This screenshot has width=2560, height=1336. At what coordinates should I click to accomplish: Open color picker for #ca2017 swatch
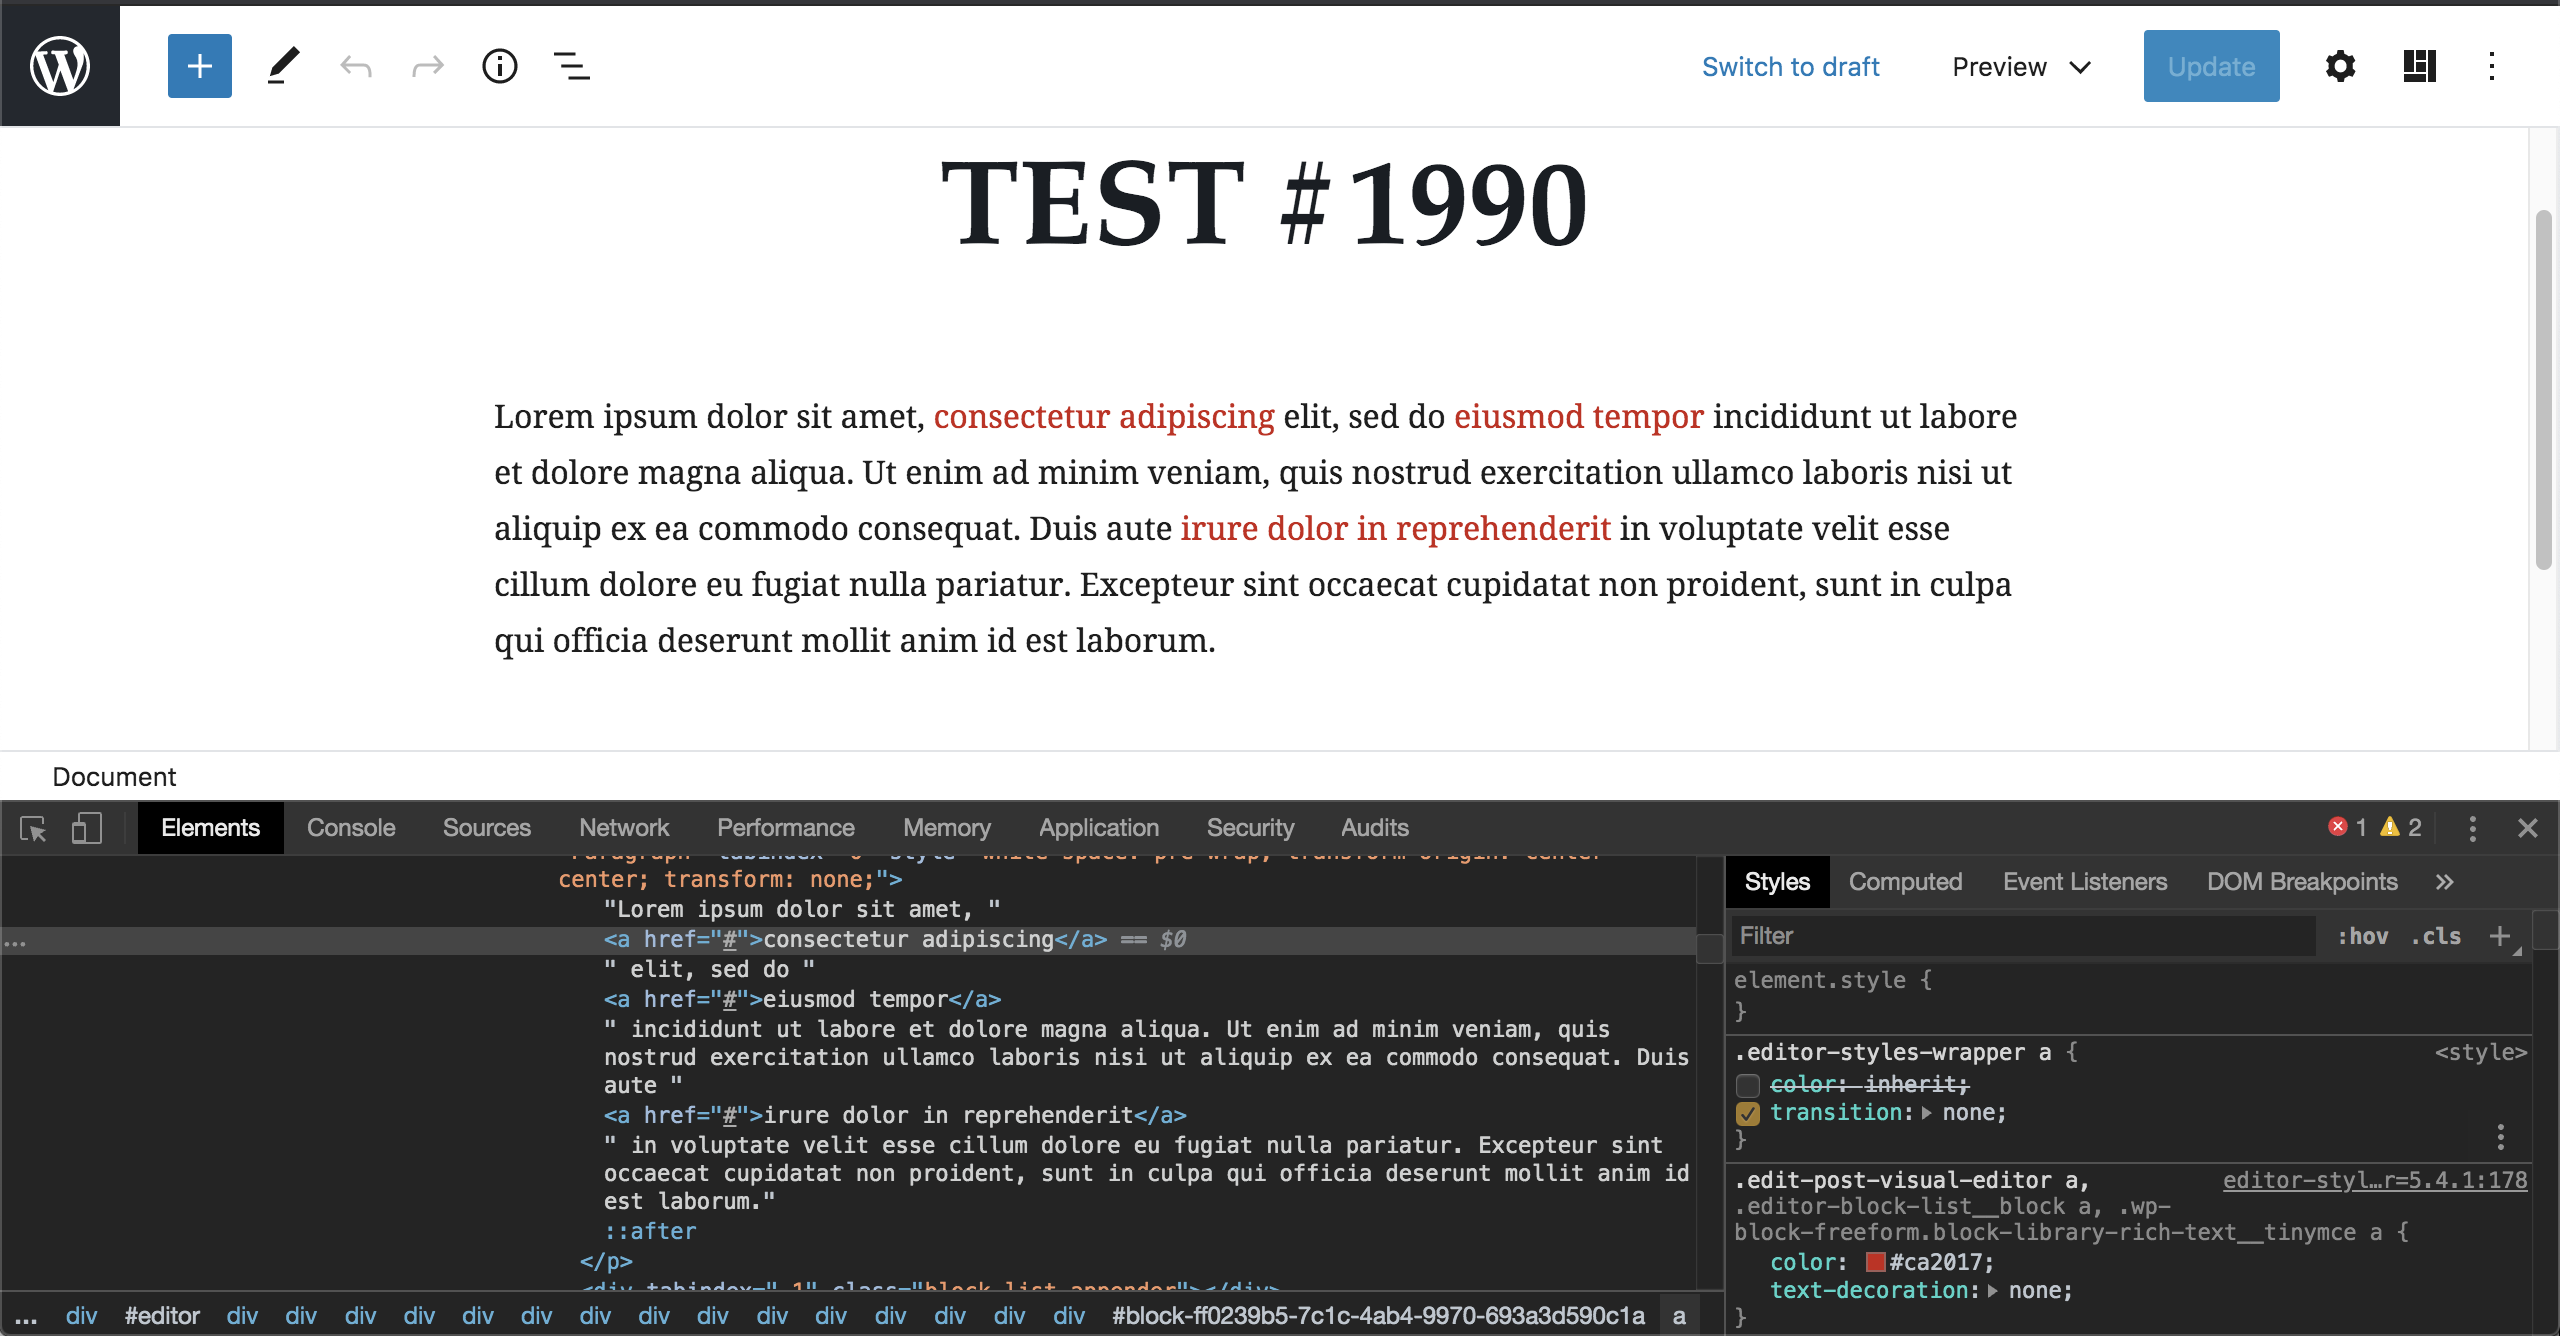tap(1876, 1262)
